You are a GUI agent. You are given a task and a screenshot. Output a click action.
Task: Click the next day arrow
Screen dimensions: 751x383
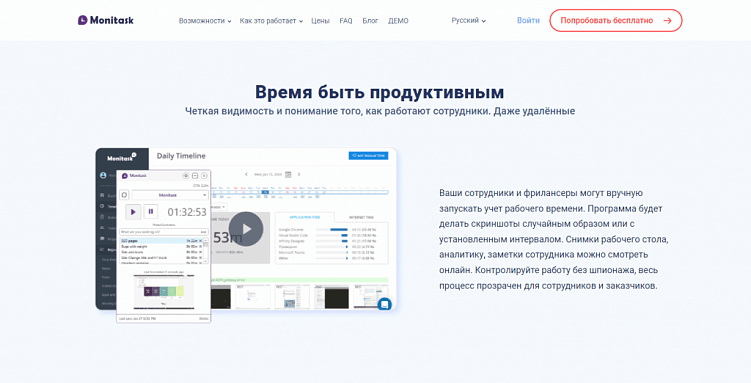(x=299, y=174)
